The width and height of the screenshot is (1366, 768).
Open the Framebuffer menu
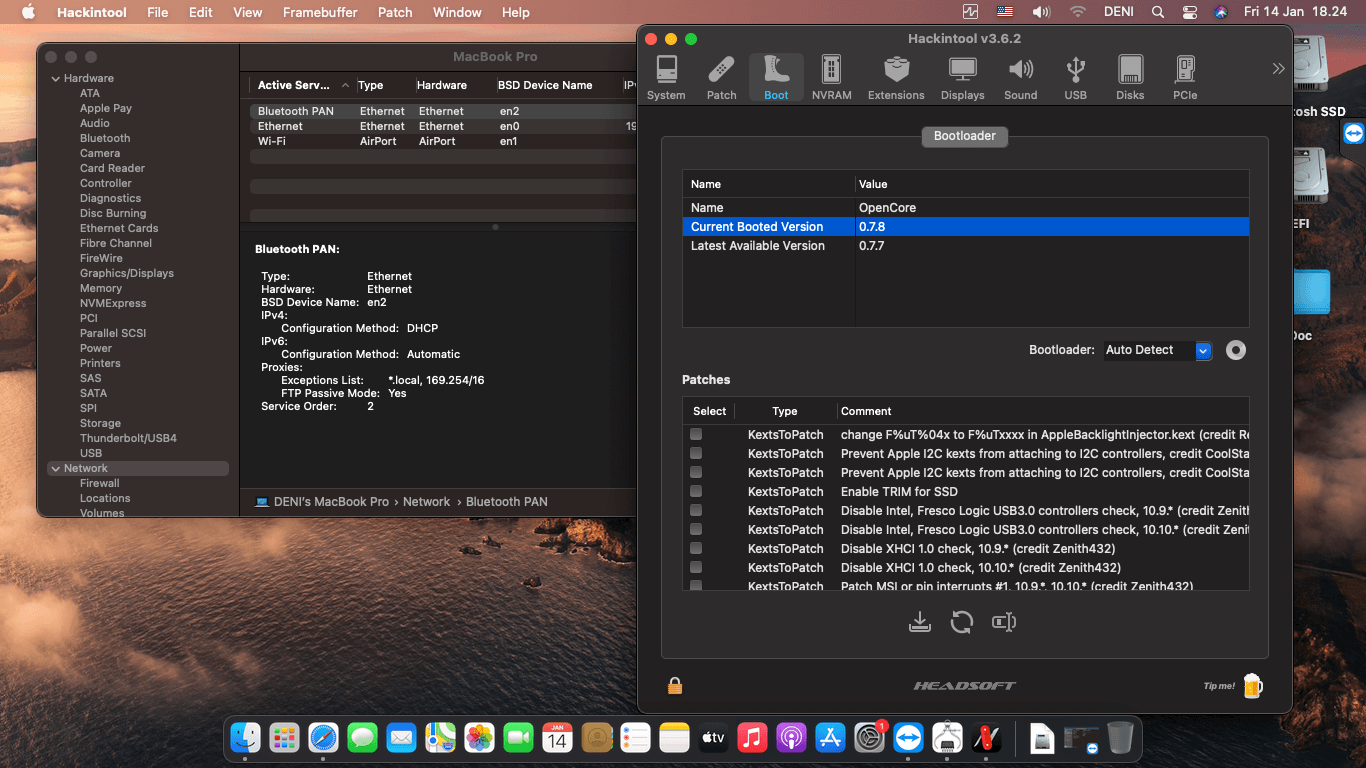tap(321, 12)
